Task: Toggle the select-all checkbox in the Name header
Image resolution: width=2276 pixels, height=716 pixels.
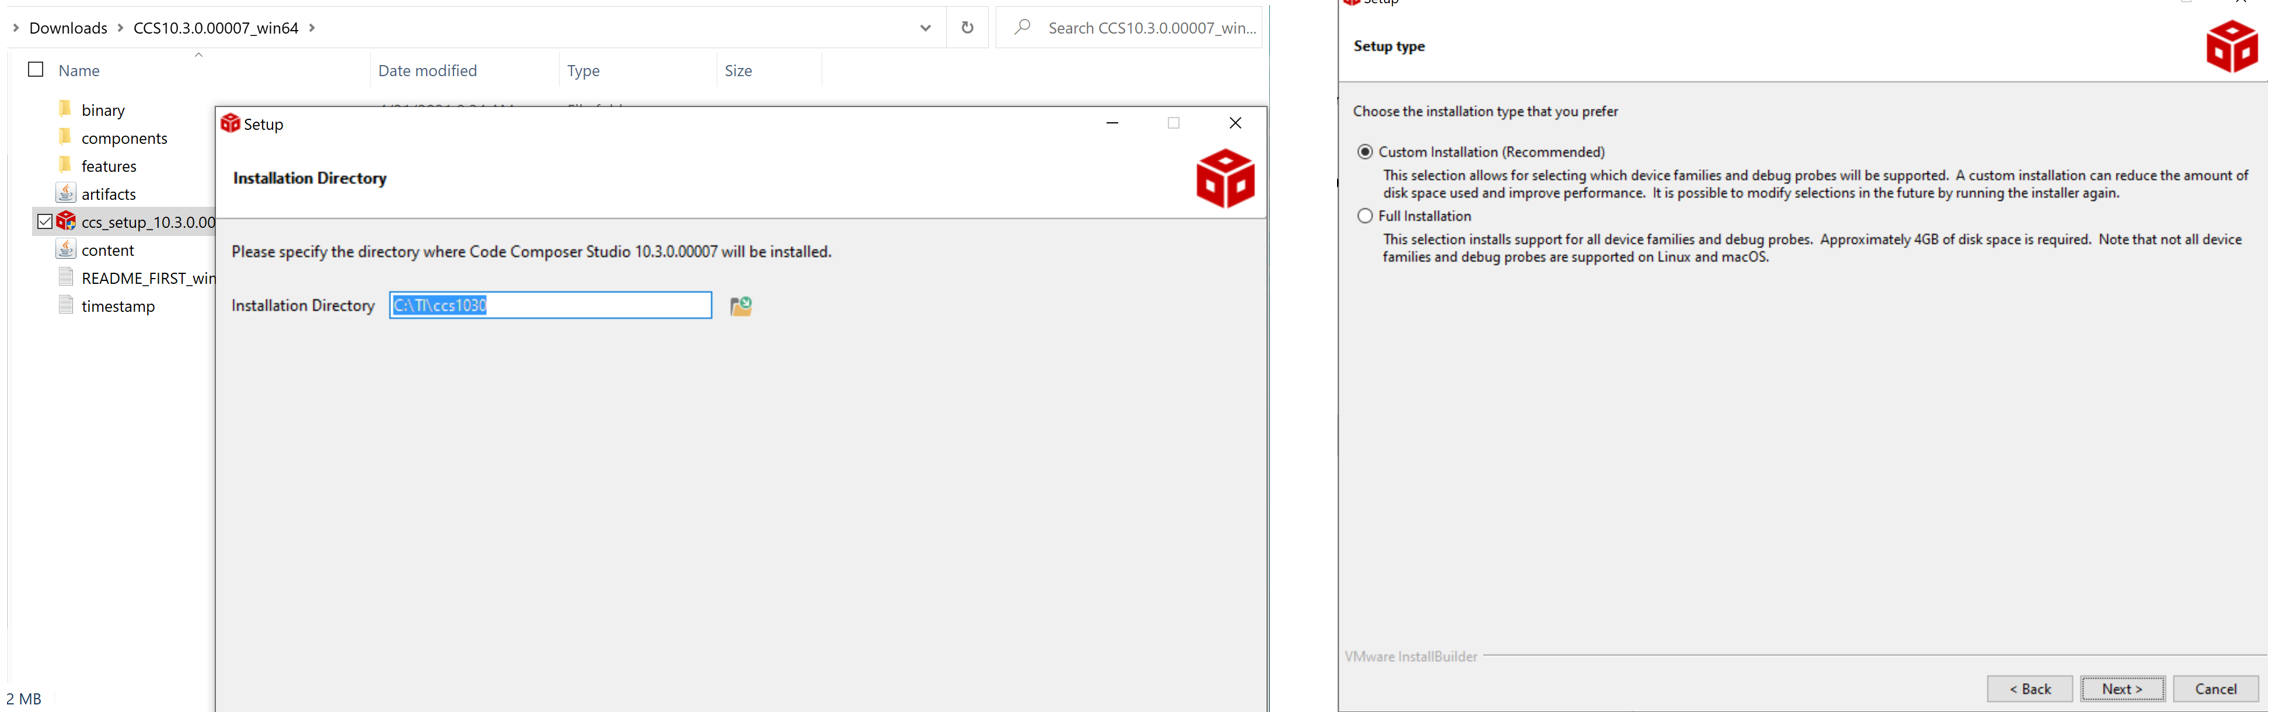Action: tap(36, 69)
